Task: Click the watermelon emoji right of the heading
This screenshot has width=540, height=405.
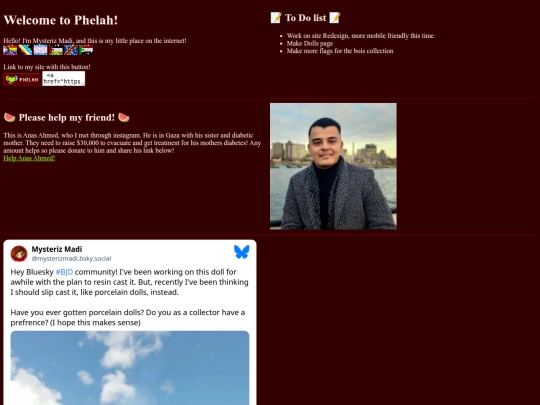Action: pos(124,117)
